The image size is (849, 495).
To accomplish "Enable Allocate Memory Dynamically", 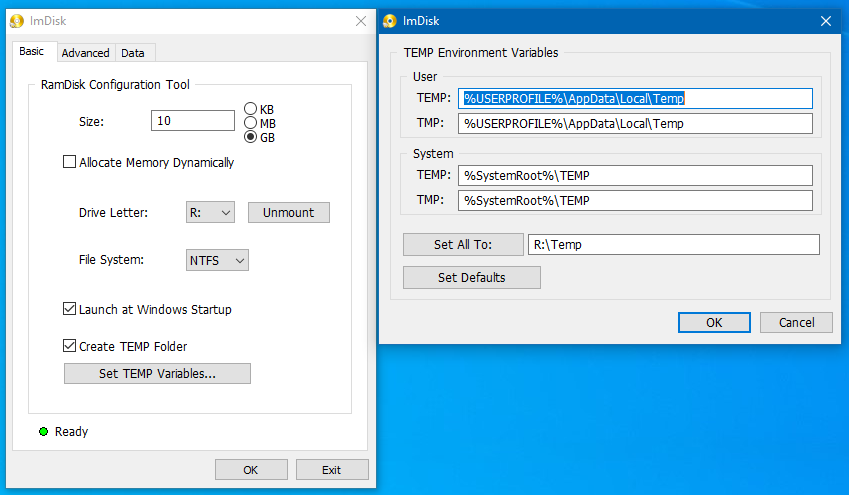I will [69, 162].
